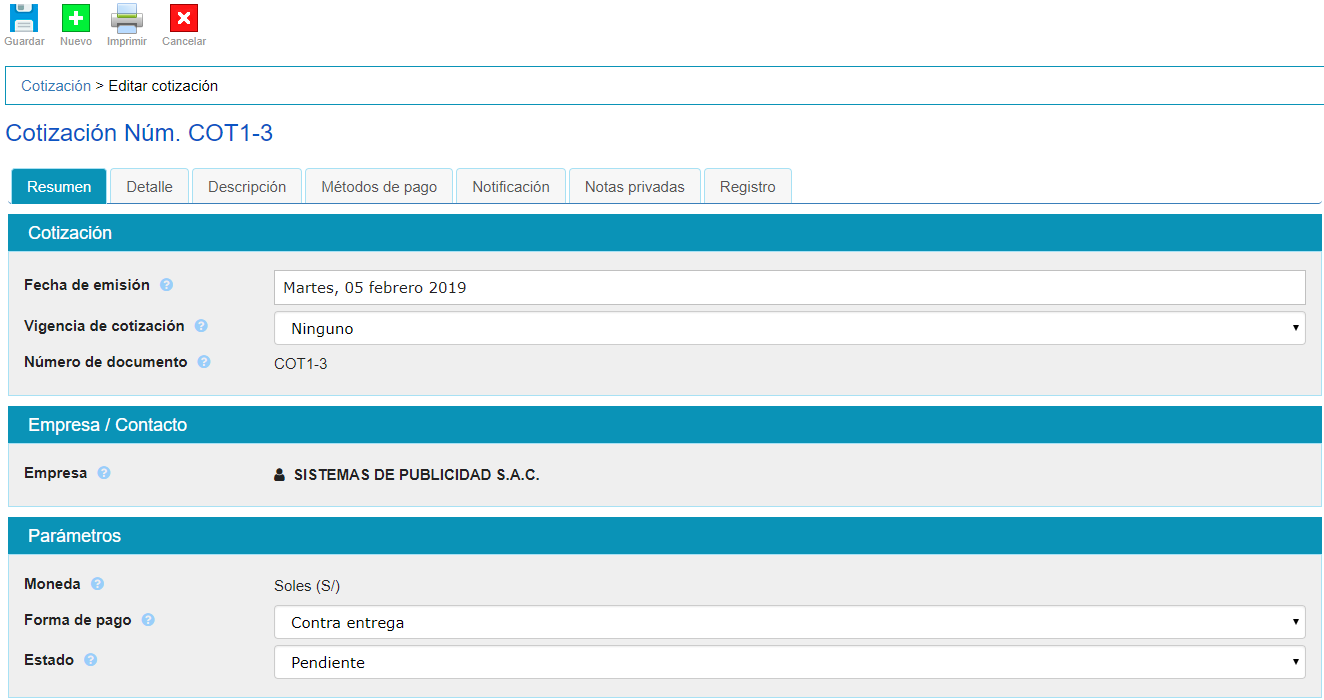1324x700 pixels.
Task: Click help icon next to Estado
Action: tap(91, 660)
